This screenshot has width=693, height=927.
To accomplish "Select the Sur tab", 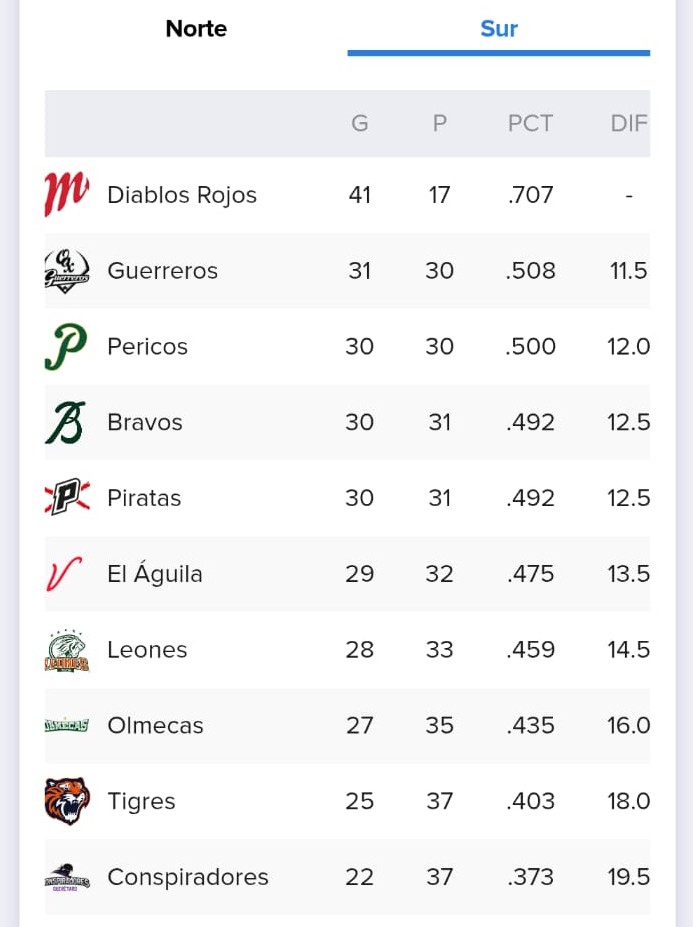I will [498, 28].
